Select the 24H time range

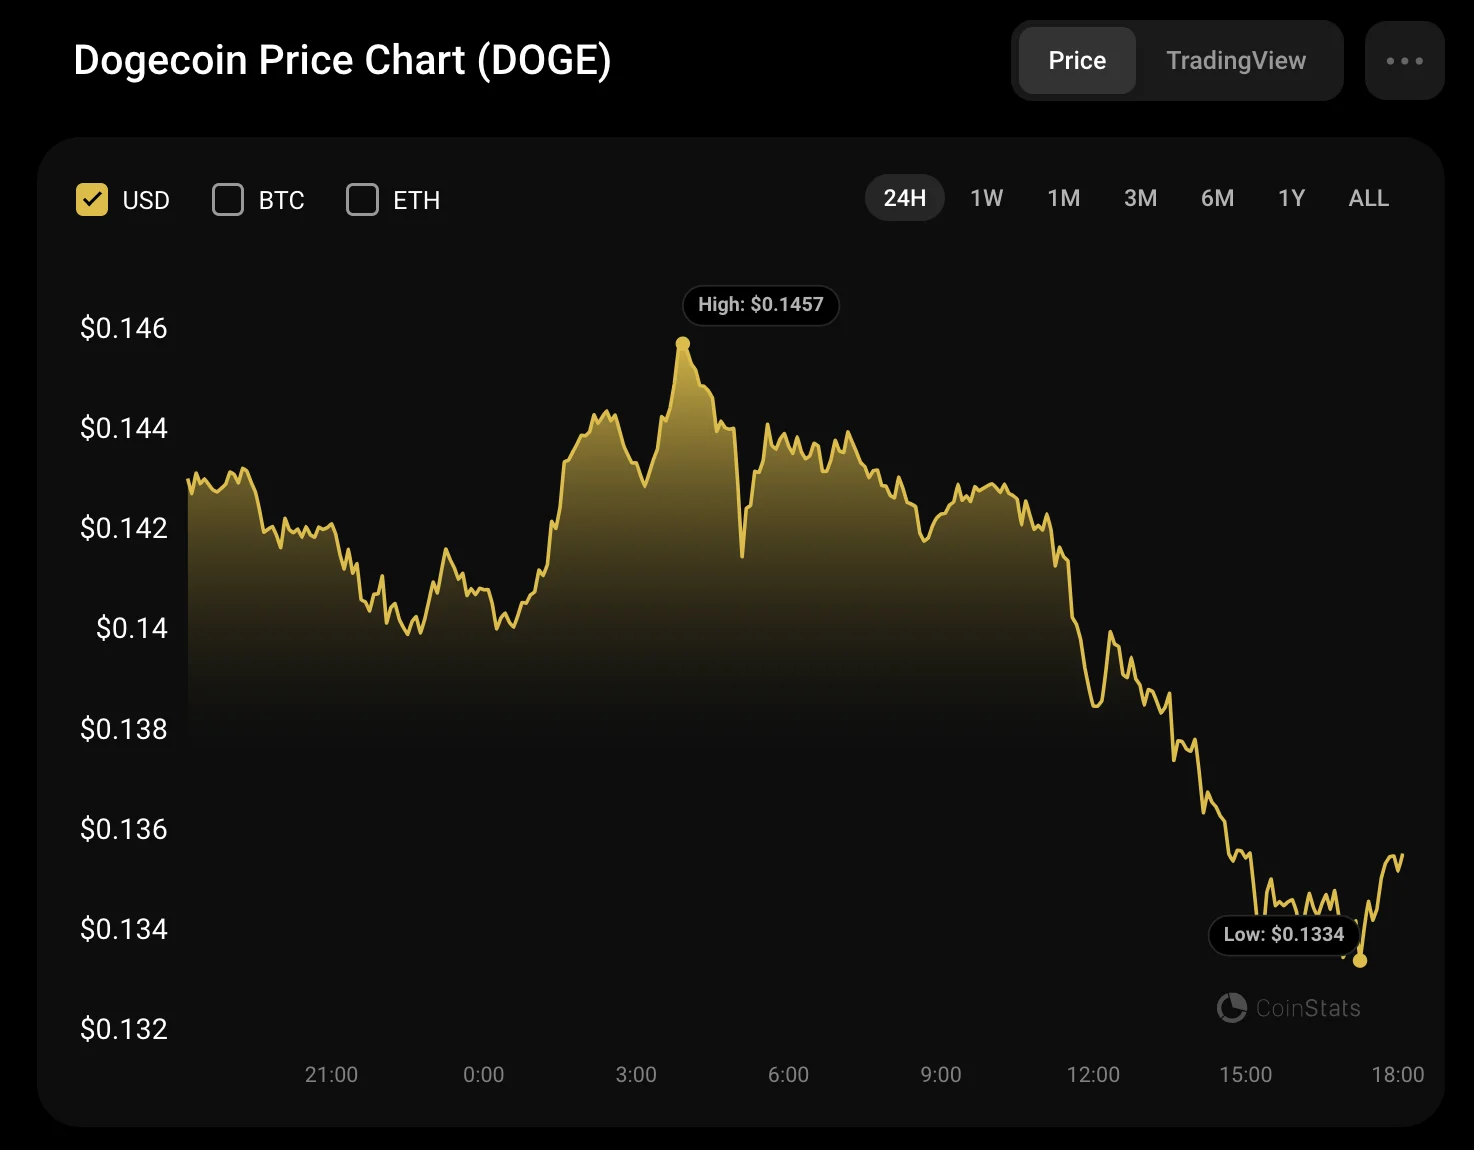pos(904,198)
